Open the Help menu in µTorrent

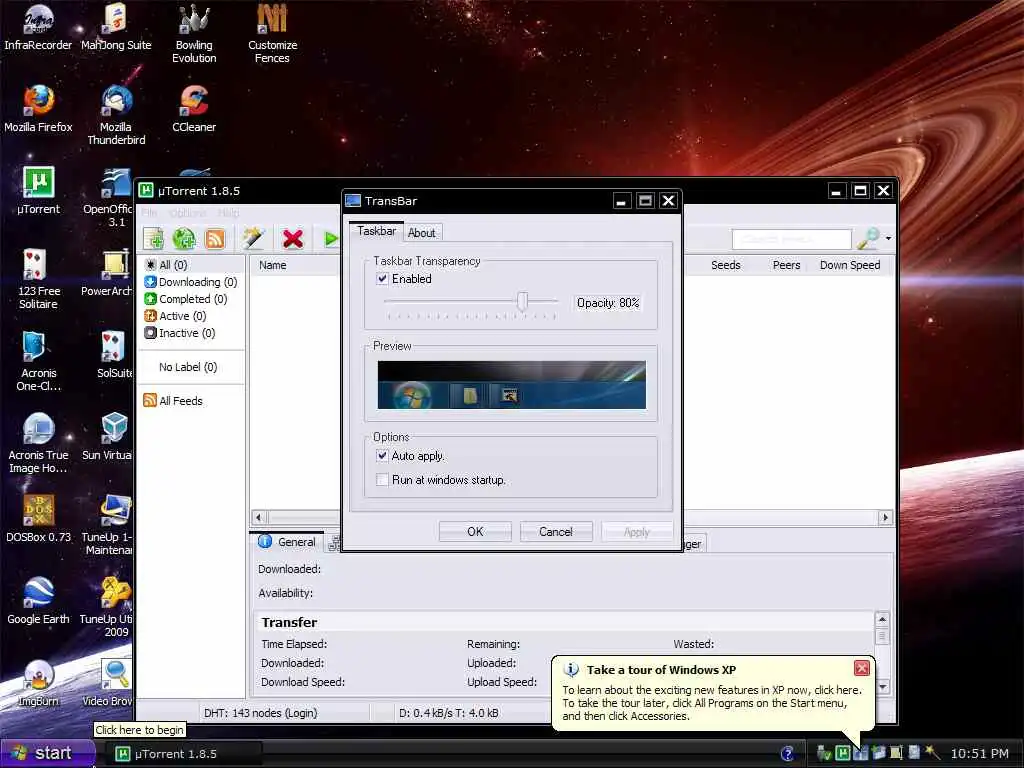pos(228,213)
